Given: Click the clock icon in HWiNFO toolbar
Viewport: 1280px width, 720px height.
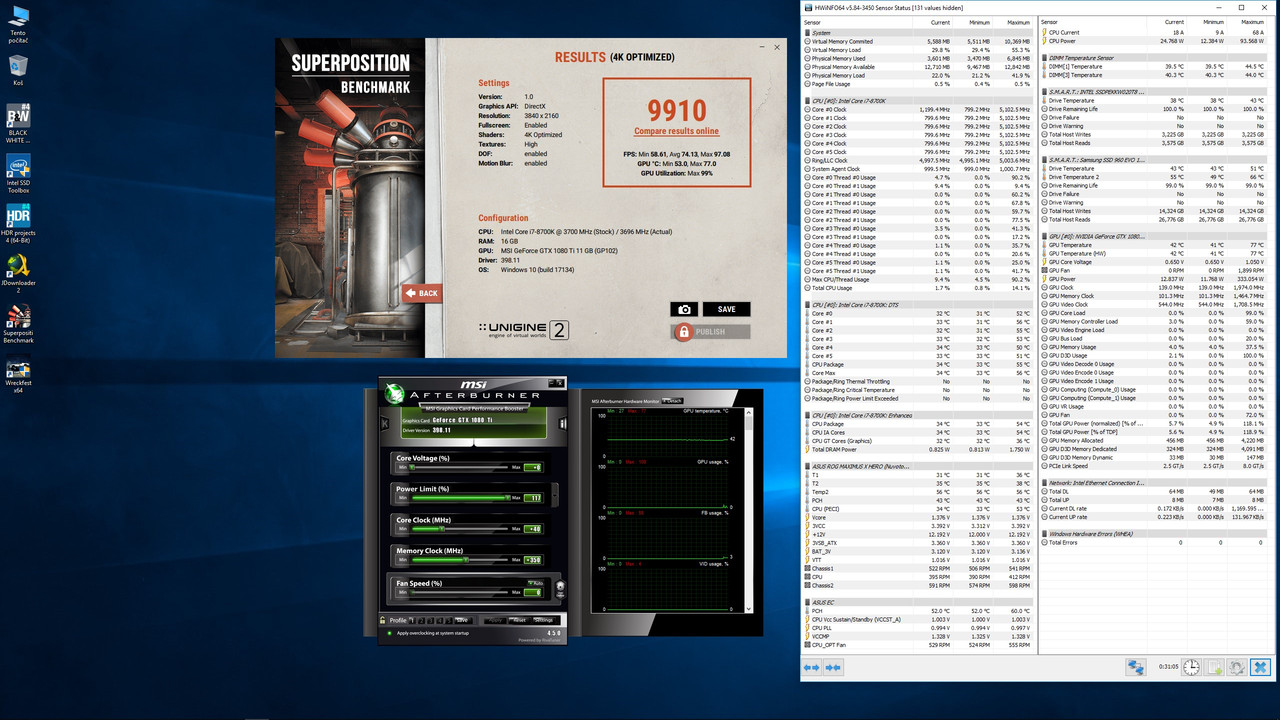Looking at the screenshot, I should pos(1191,666).
